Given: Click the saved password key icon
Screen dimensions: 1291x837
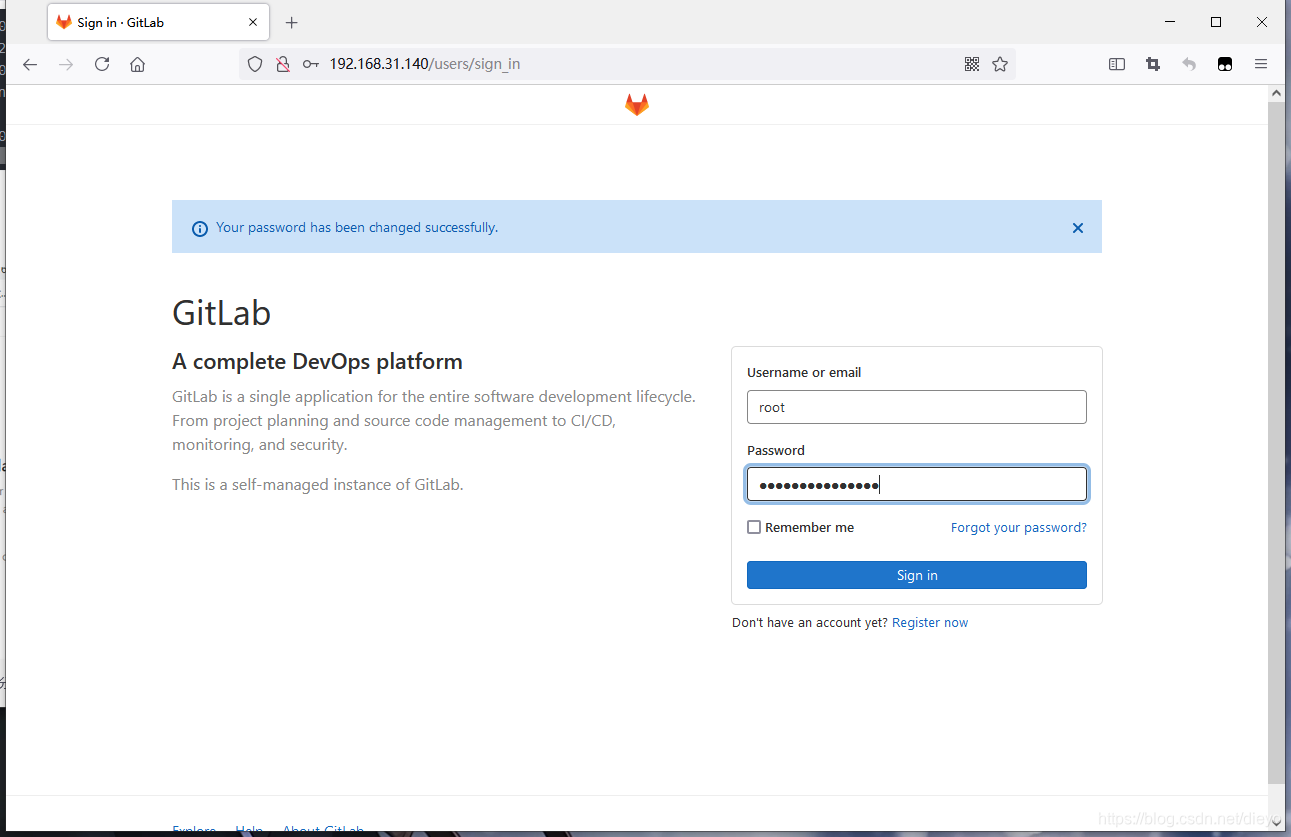Looking at the screenshot, I should [311, 64].
